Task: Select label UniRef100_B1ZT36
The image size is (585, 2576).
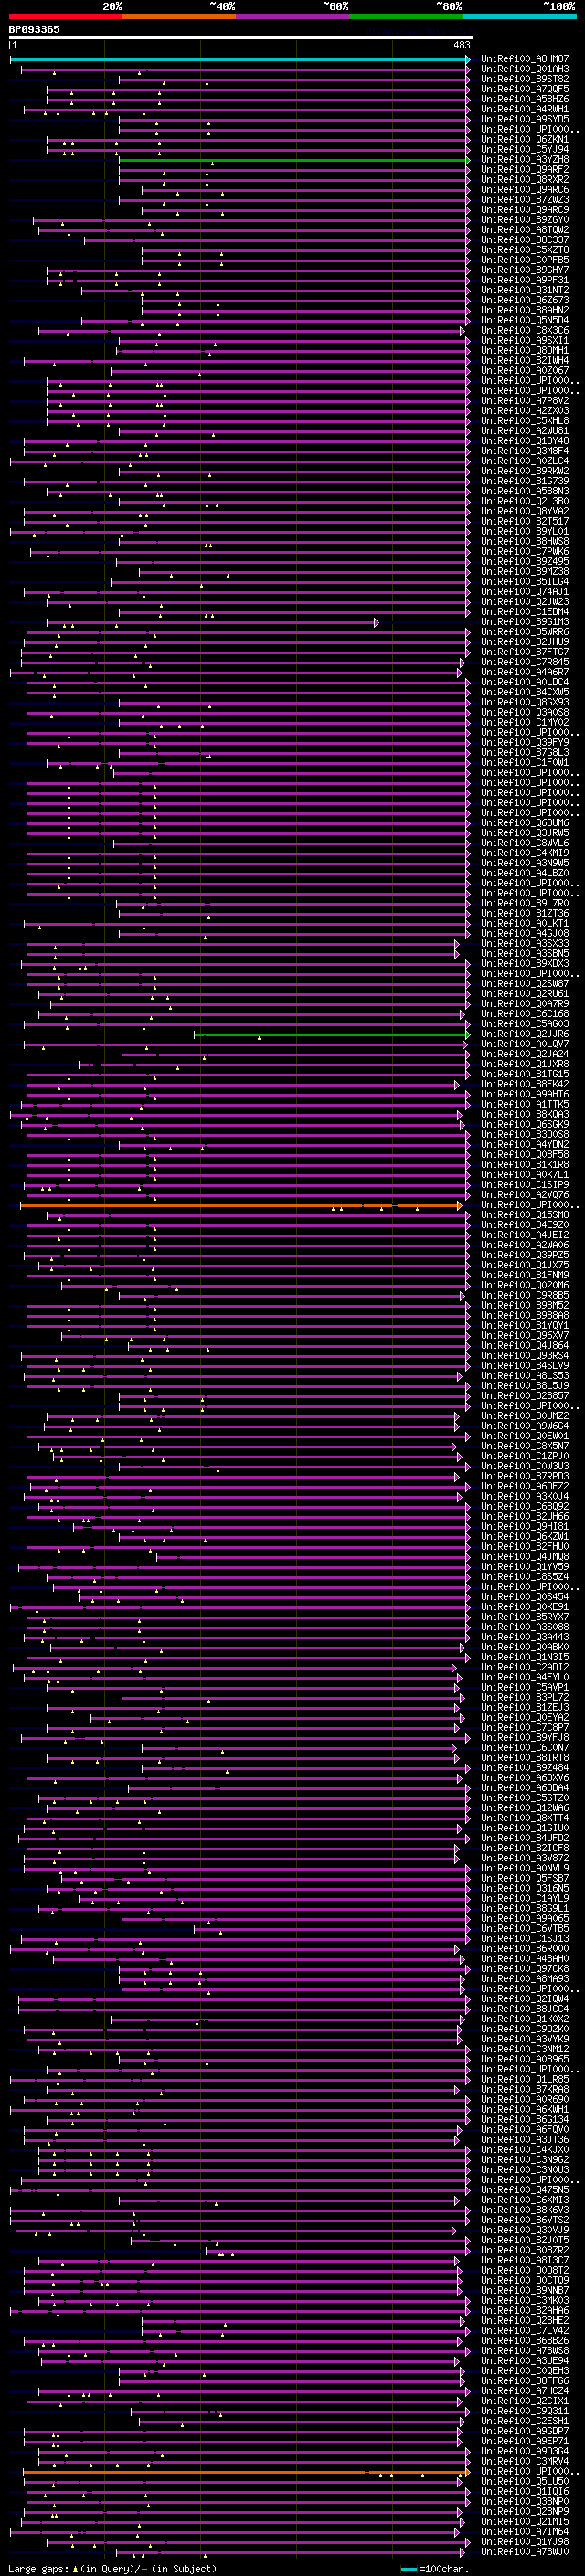Action: (524, 913)
